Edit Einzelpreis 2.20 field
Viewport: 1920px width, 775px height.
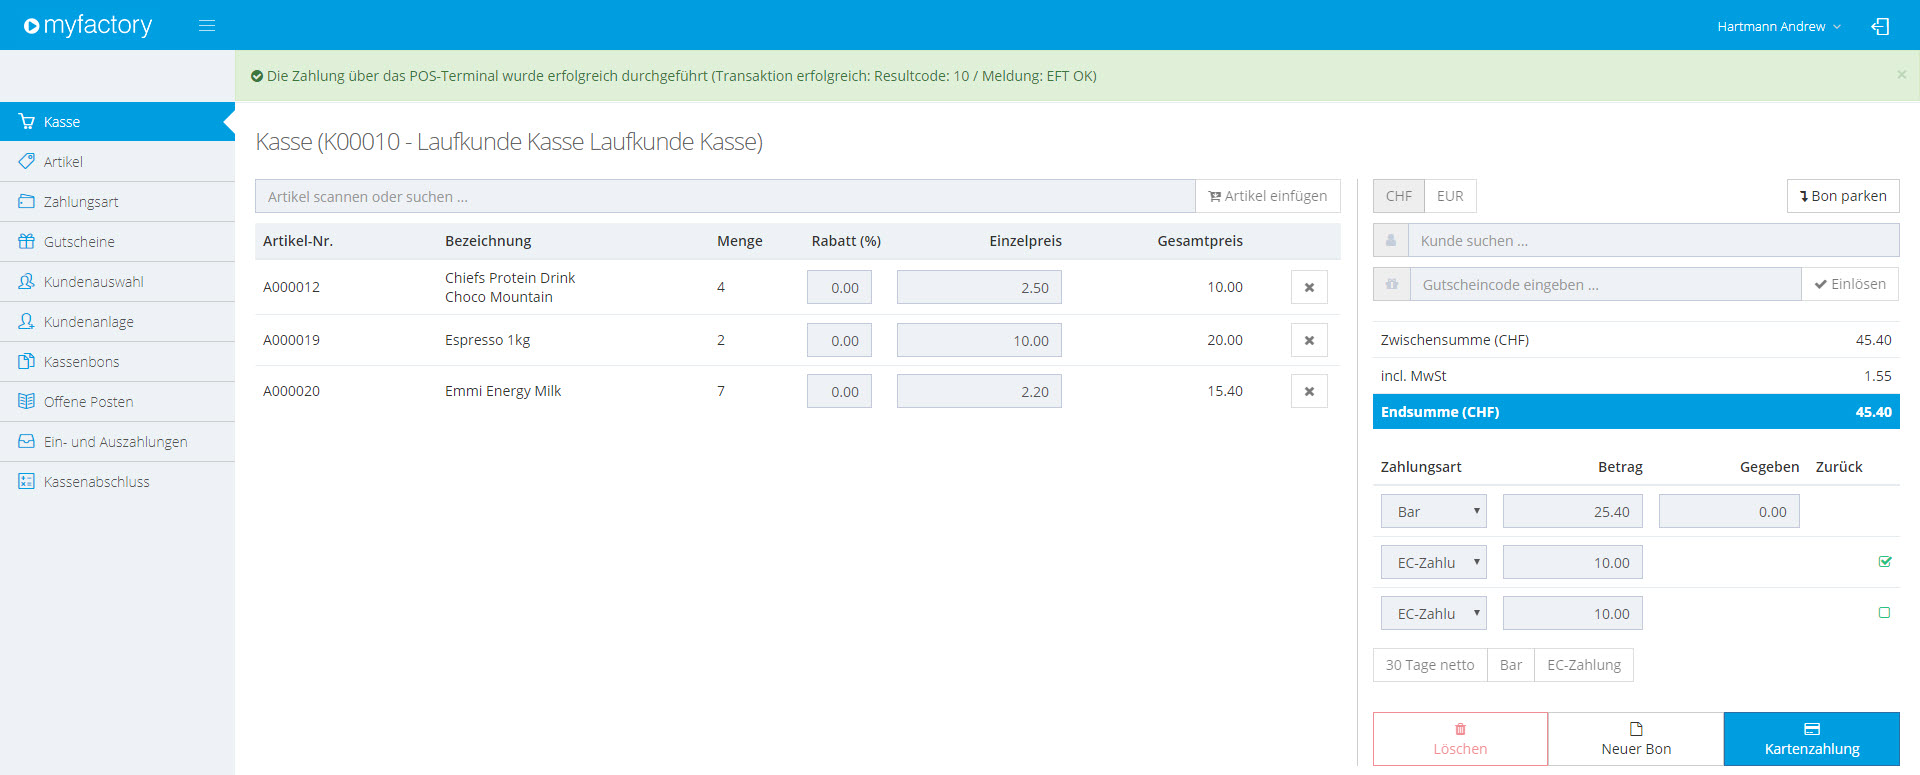[979, 392]
